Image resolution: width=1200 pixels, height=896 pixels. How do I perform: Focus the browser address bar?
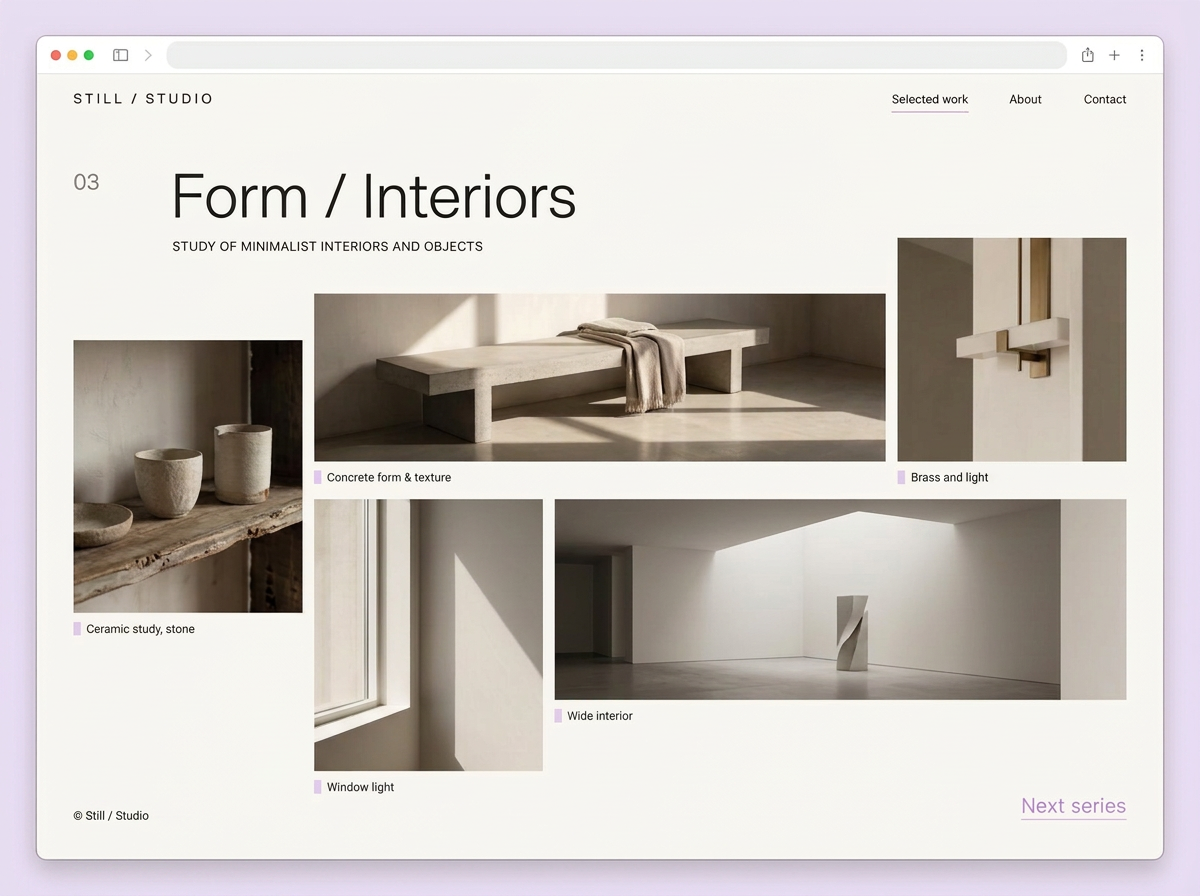pos(616,55)
